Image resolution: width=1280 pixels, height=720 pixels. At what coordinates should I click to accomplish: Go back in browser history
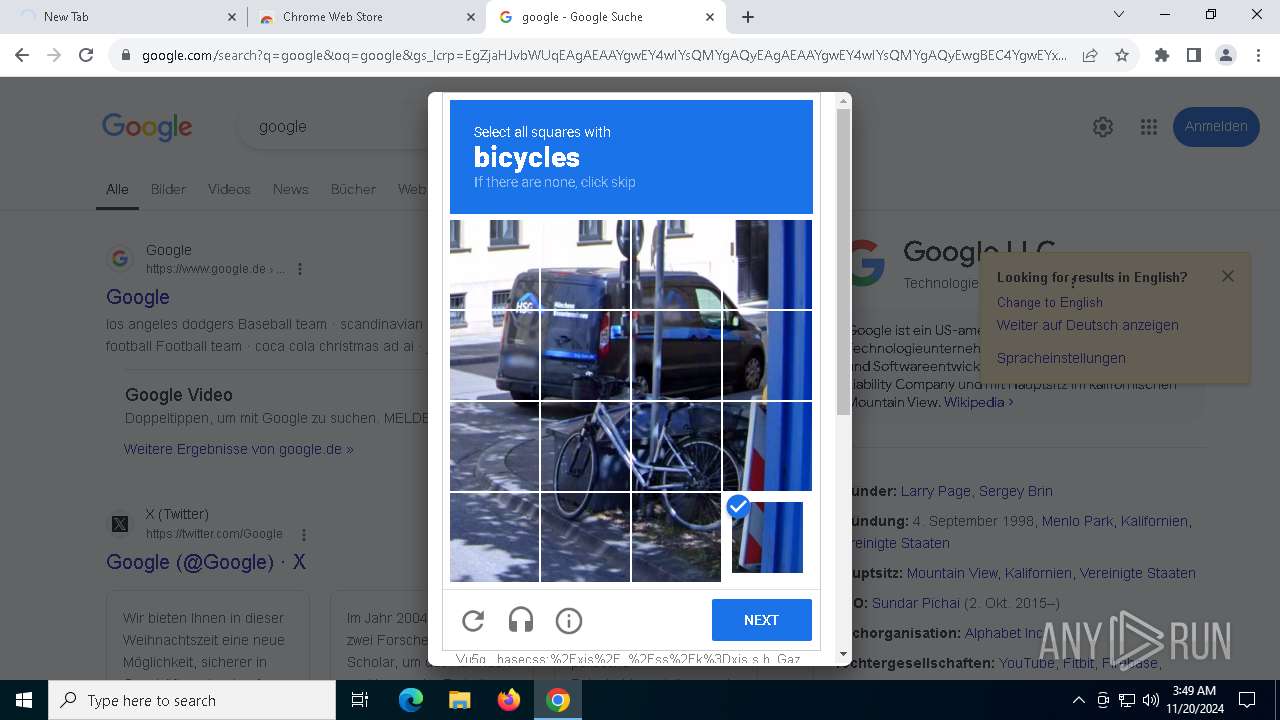click(22, 56)
